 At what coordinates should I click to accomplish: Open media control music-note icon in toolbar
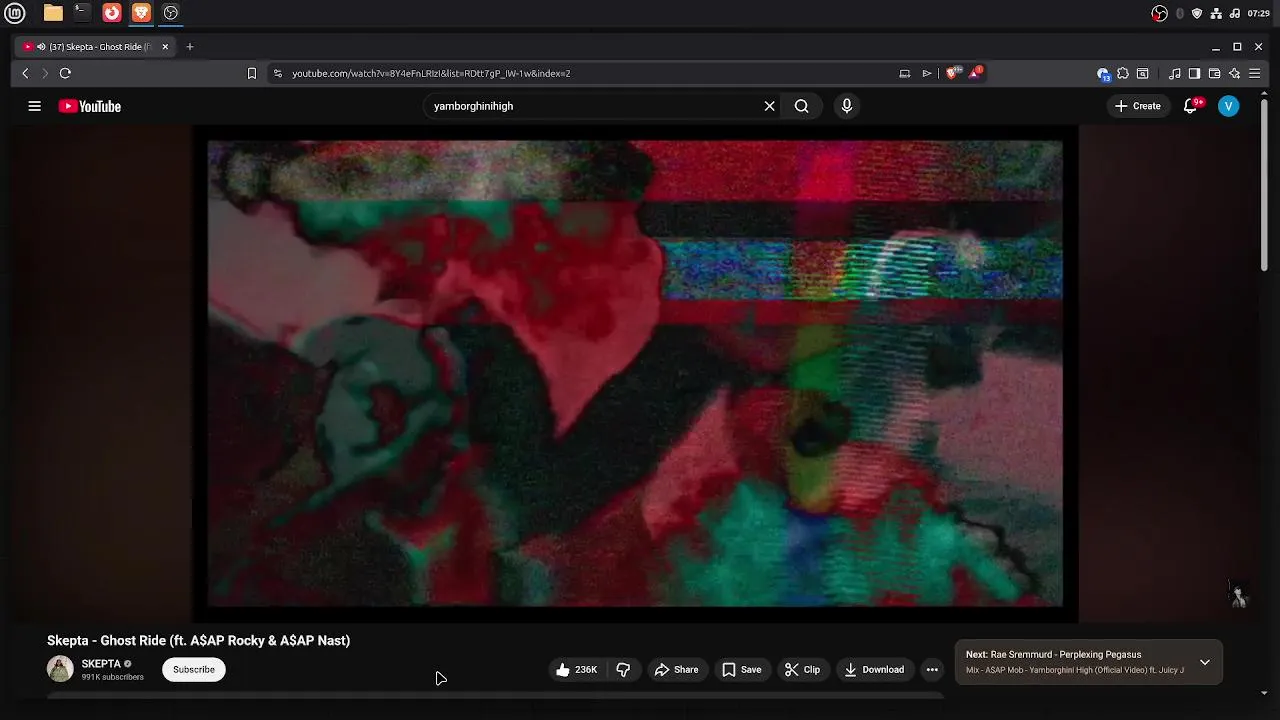[1175, 73]
